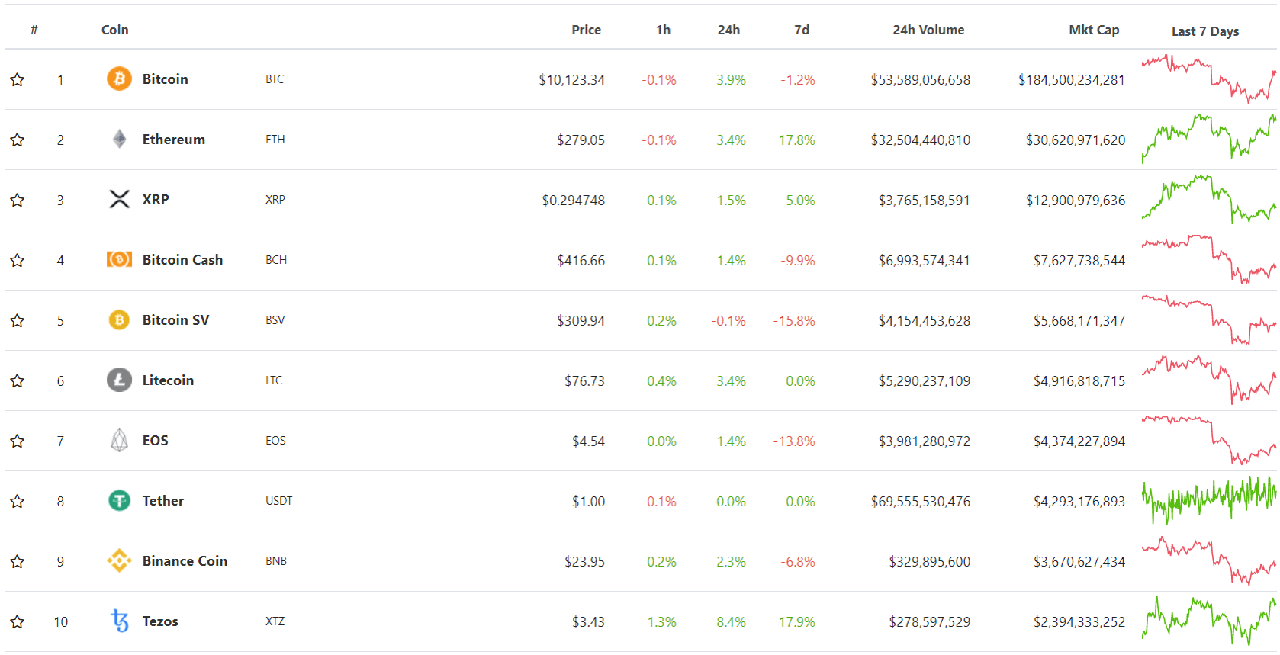Click the Tether logo icon
The height and width of the screenshot is (655, 1280).
(x=119, y=500)
